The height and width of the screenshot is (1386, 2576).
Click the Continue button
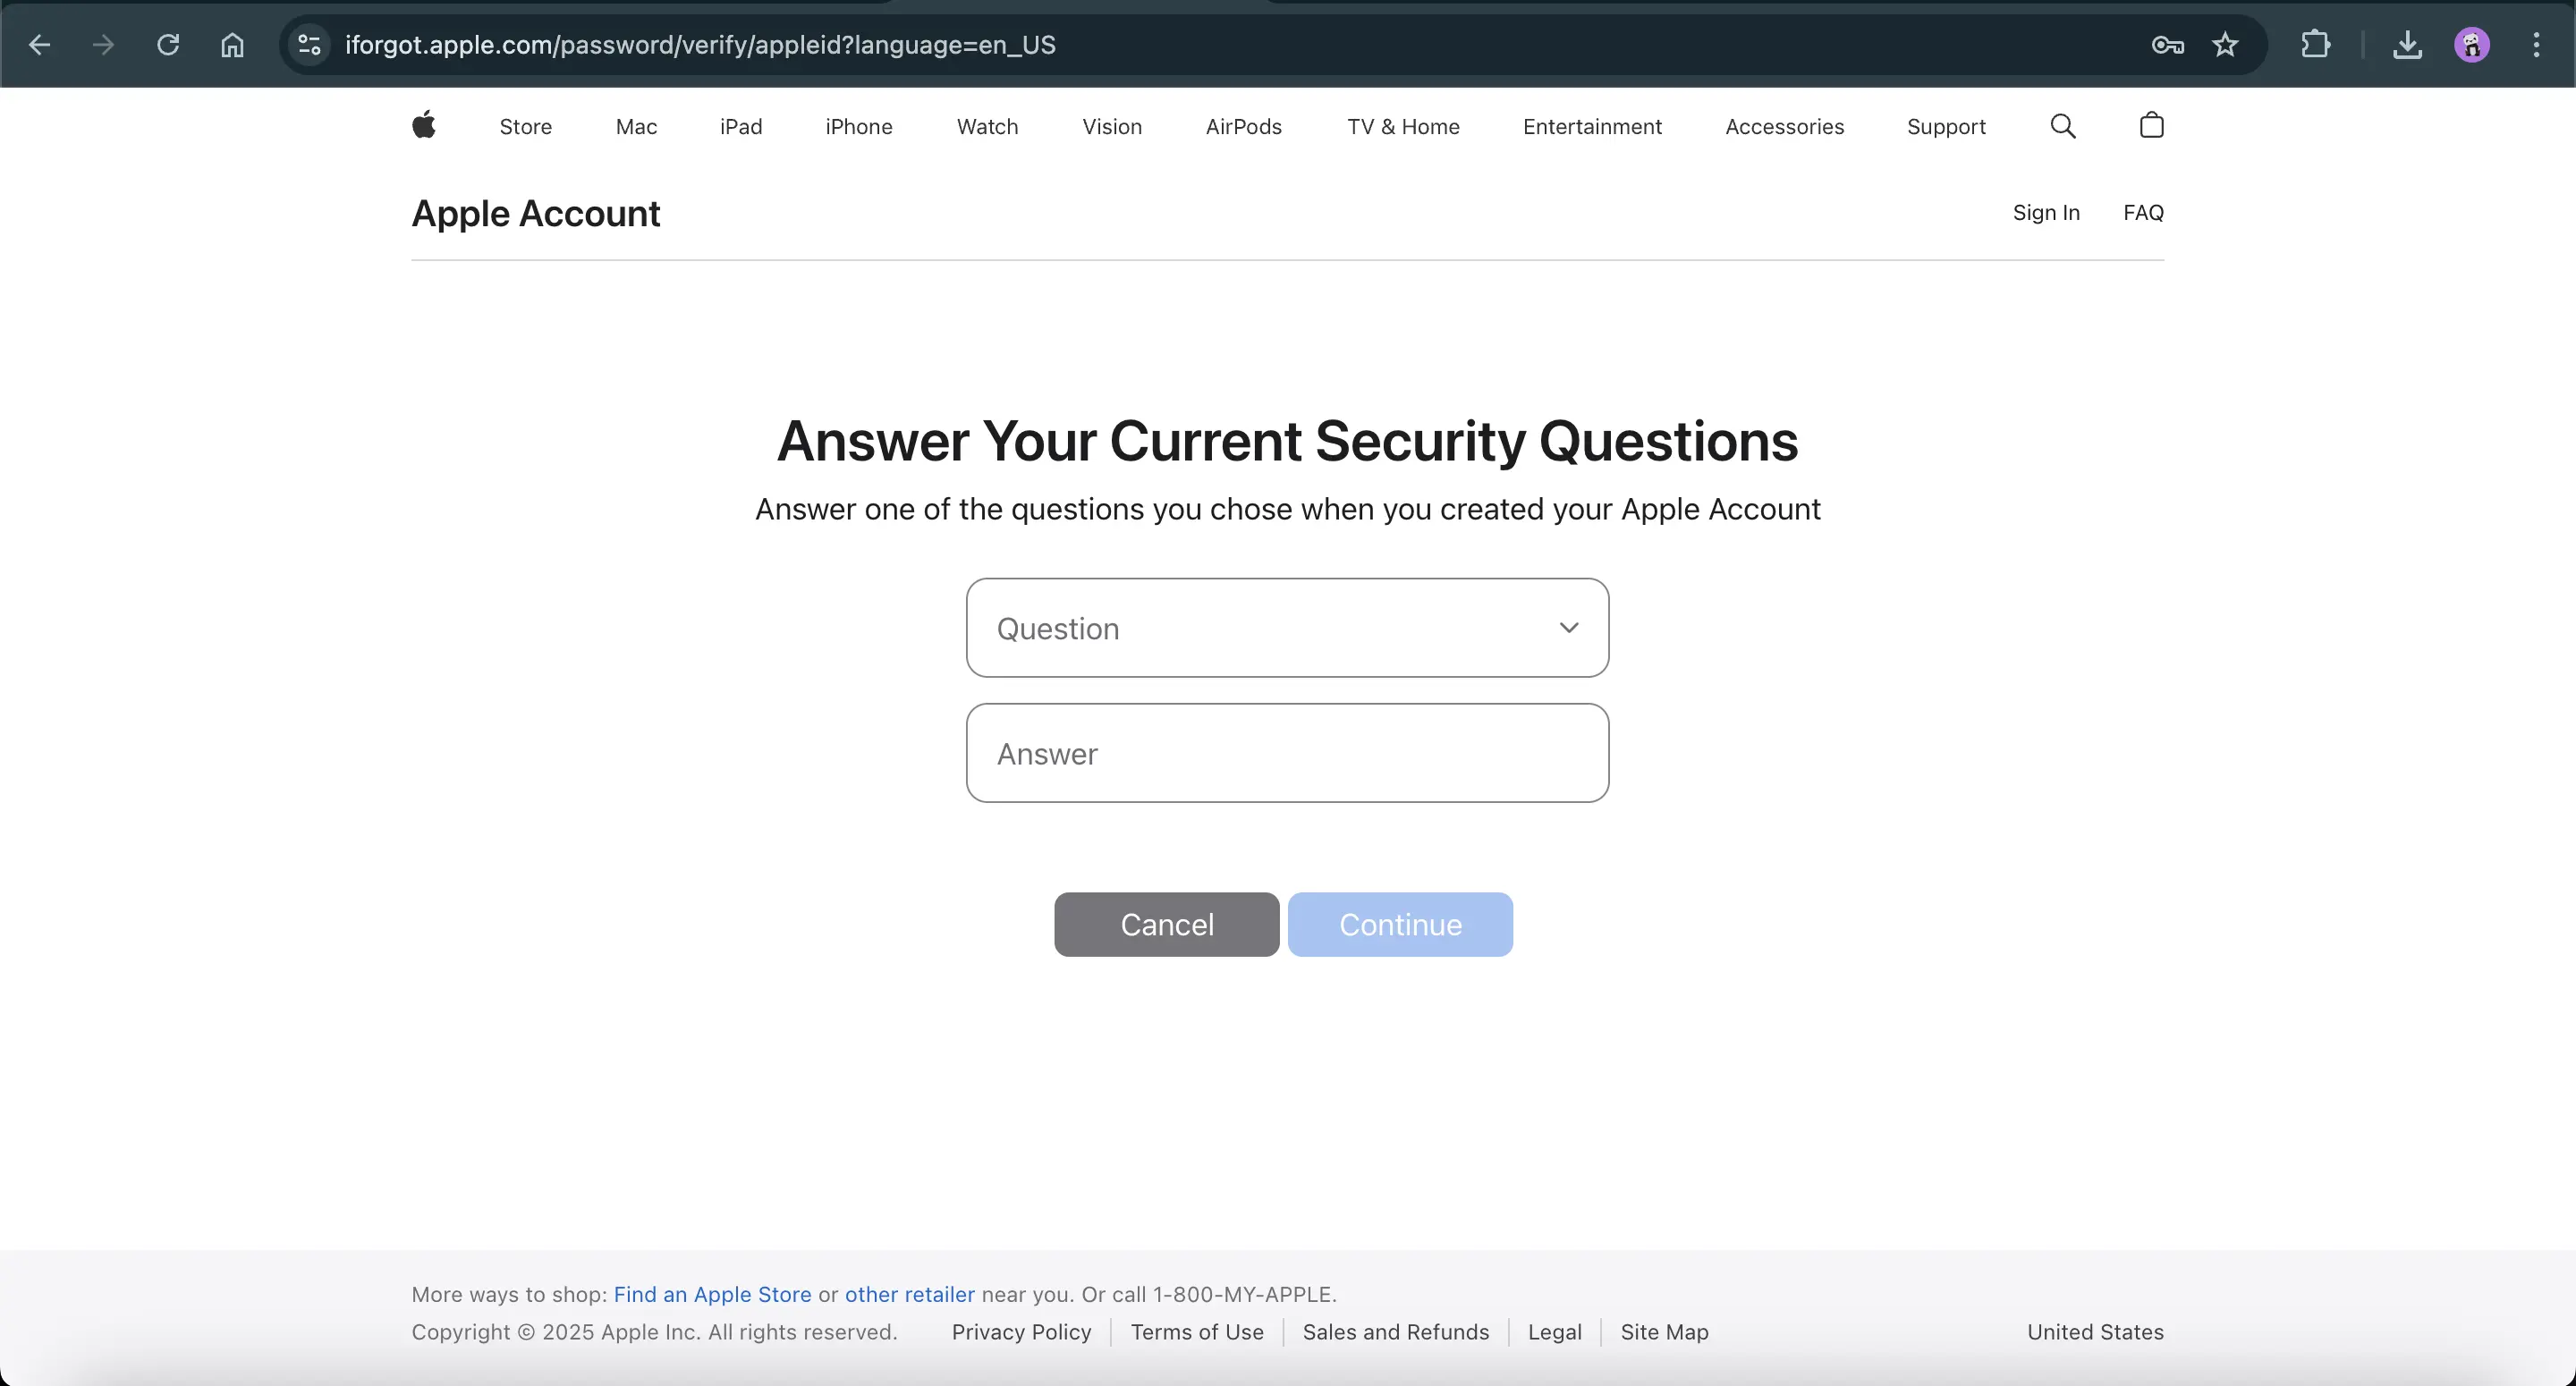[x=1400, y=924]
